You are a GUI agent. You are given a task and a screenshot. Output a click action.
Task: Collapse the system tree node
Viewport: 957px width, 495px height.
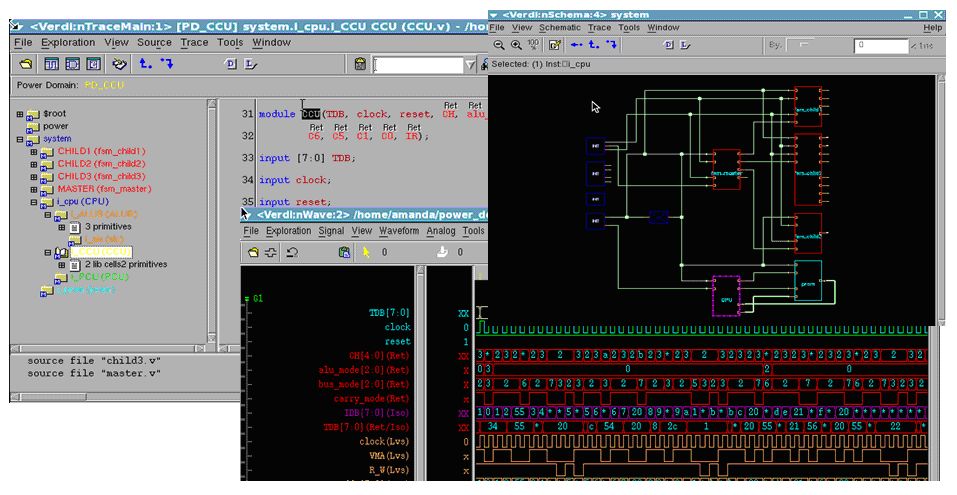click(20, 139)
